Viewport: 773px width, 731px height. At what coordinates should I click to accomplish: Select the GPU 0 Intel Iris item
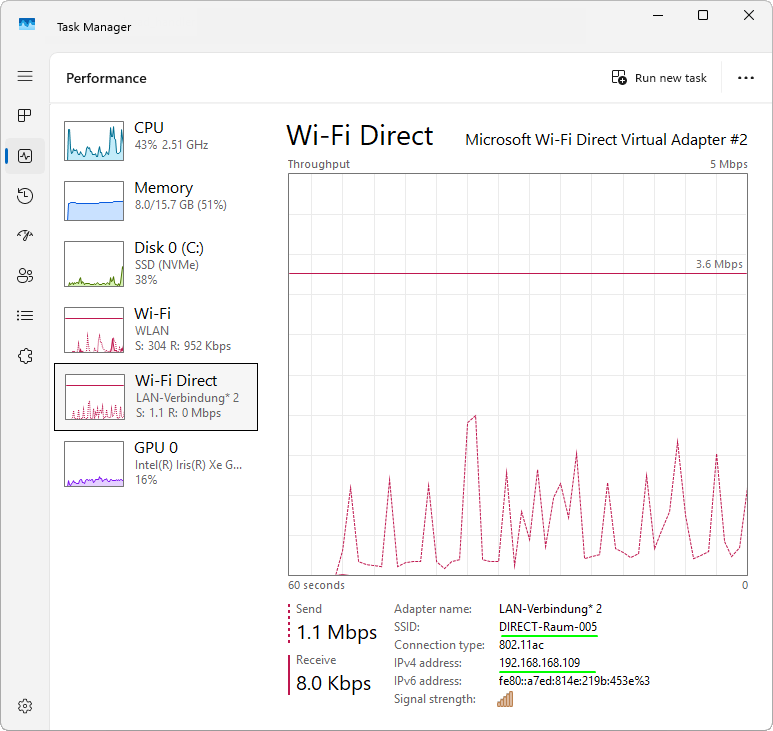[x=156, y=464]
